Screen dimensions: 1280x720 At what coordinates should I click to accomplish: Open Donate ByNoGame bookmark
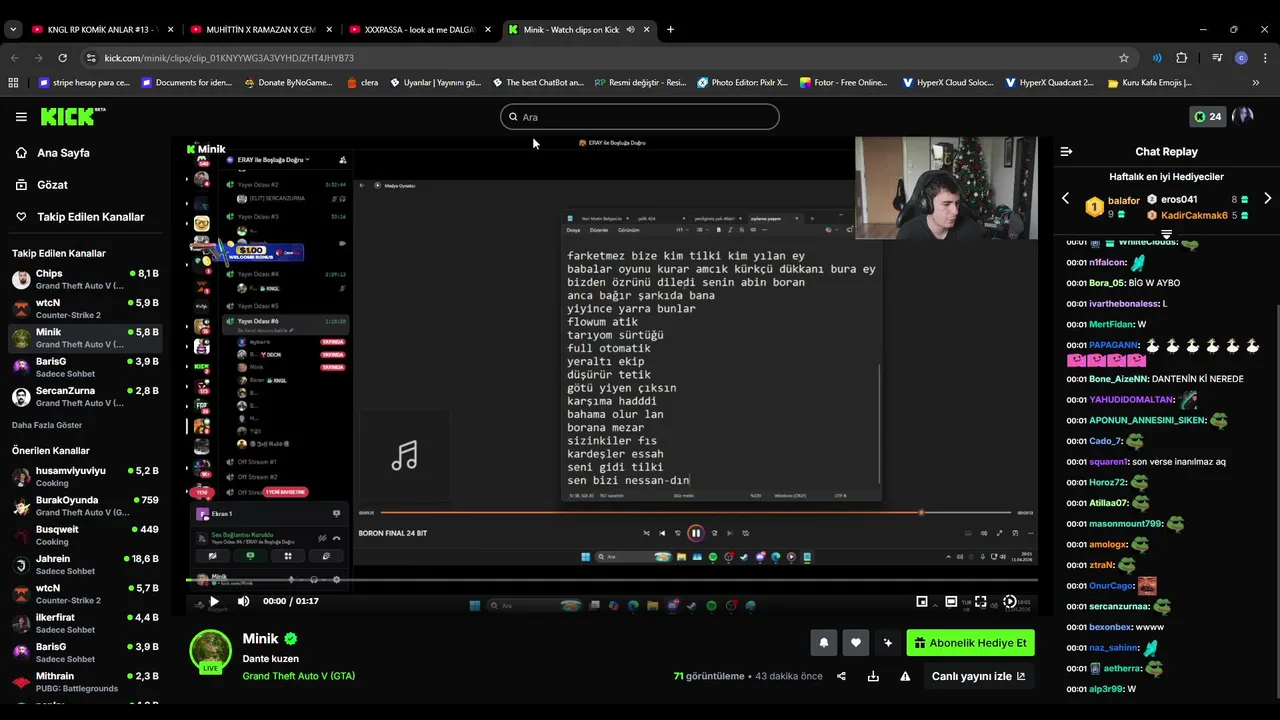[288, 83]
